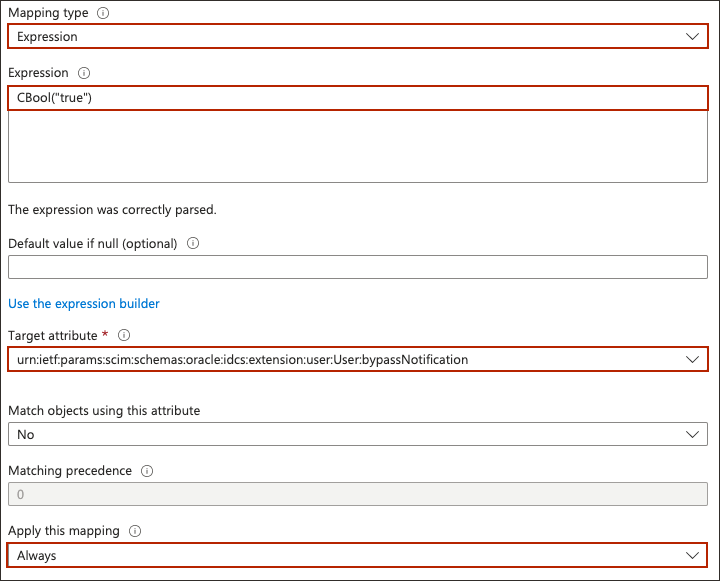
Task: Click the CBool("true") expression text
Action: 55,97
